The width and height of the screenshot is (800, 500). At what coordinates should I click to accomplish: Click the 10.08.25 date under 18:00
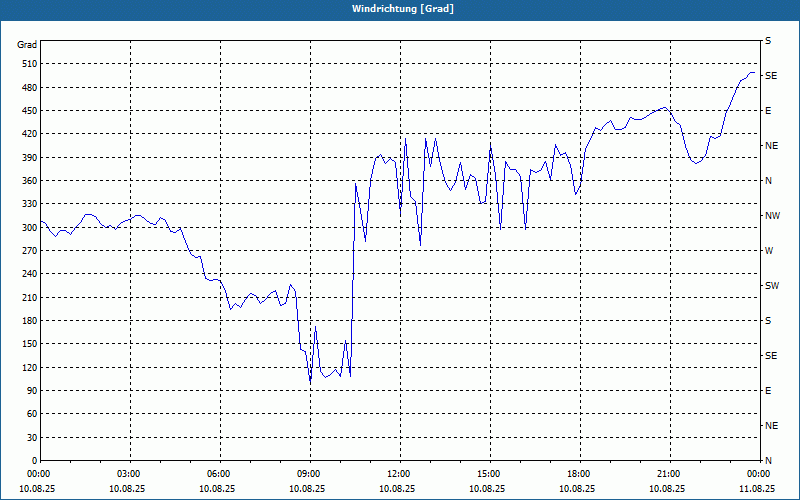click(x=577, y=489)
